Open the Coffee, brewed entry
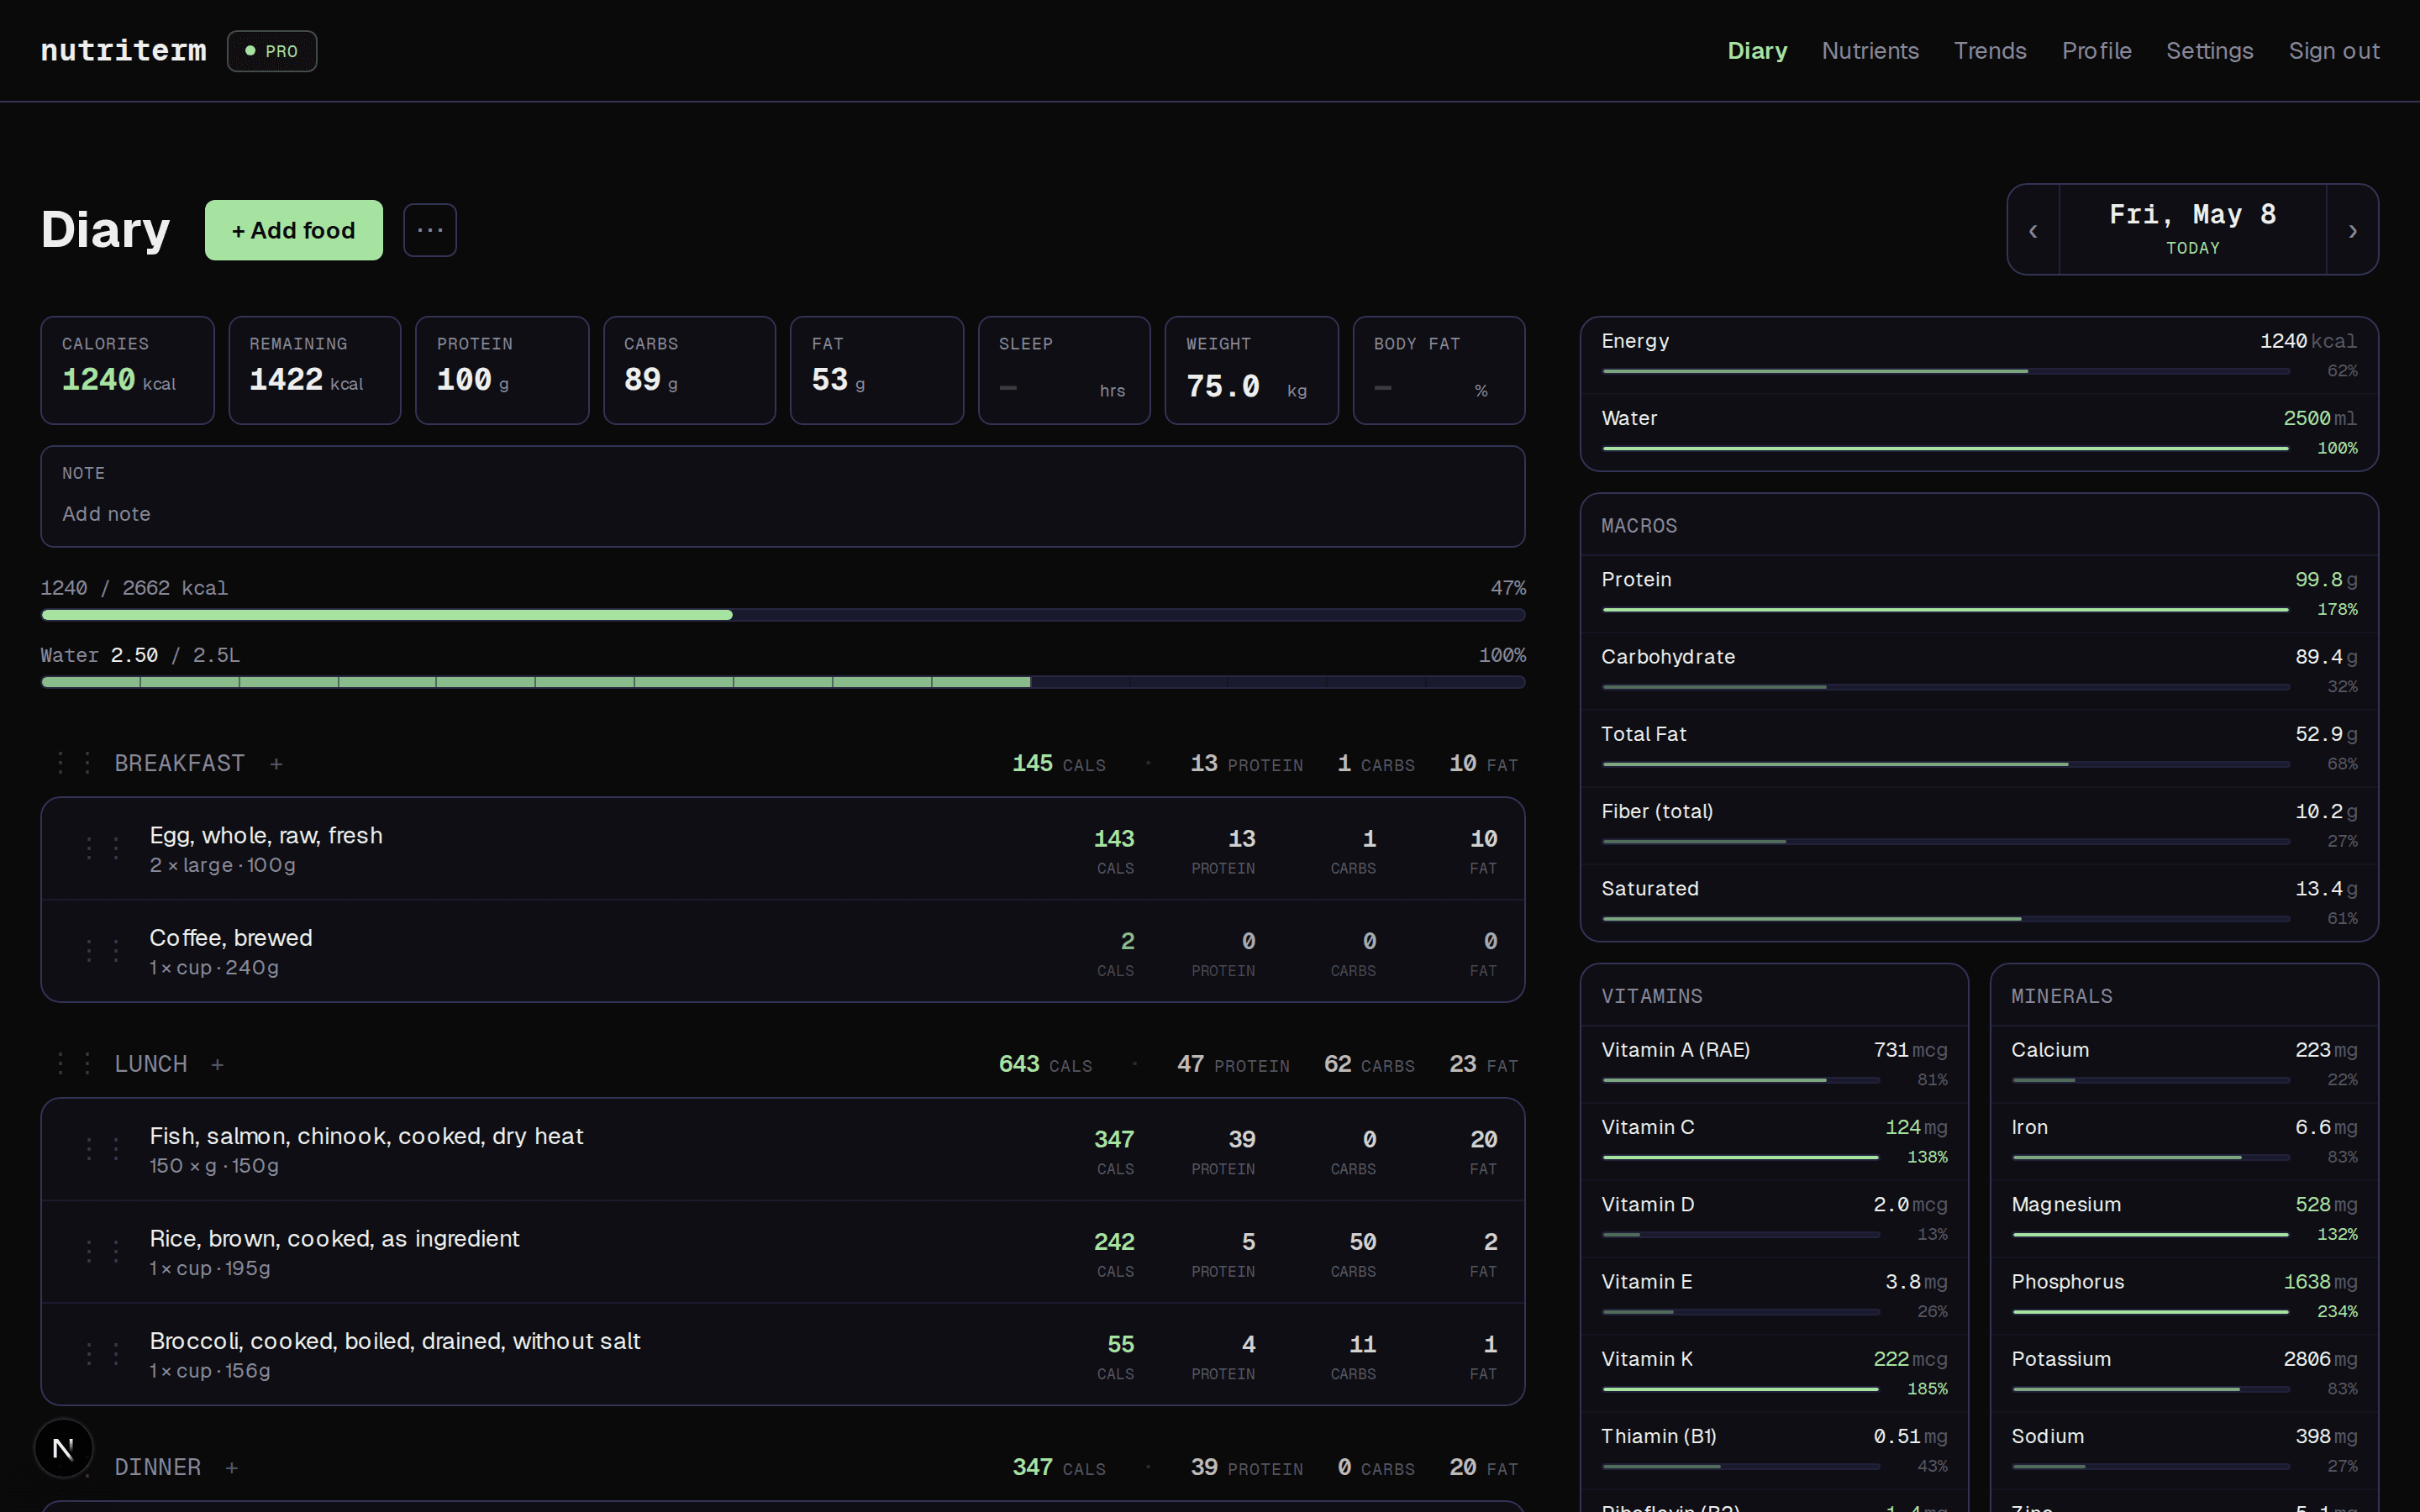 (x=783, y=952)
